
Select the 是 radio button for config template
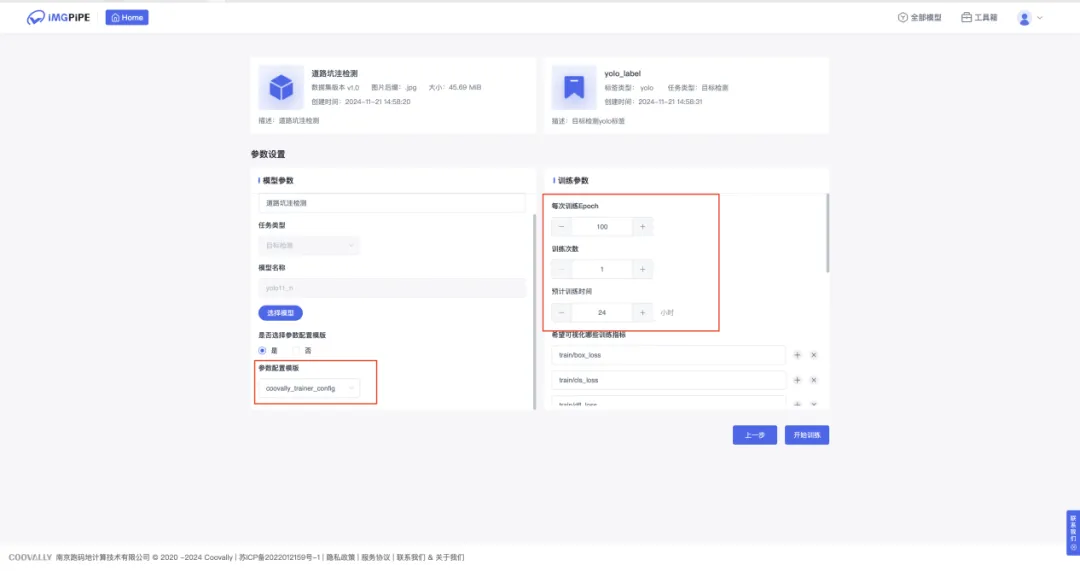[262, 351]
